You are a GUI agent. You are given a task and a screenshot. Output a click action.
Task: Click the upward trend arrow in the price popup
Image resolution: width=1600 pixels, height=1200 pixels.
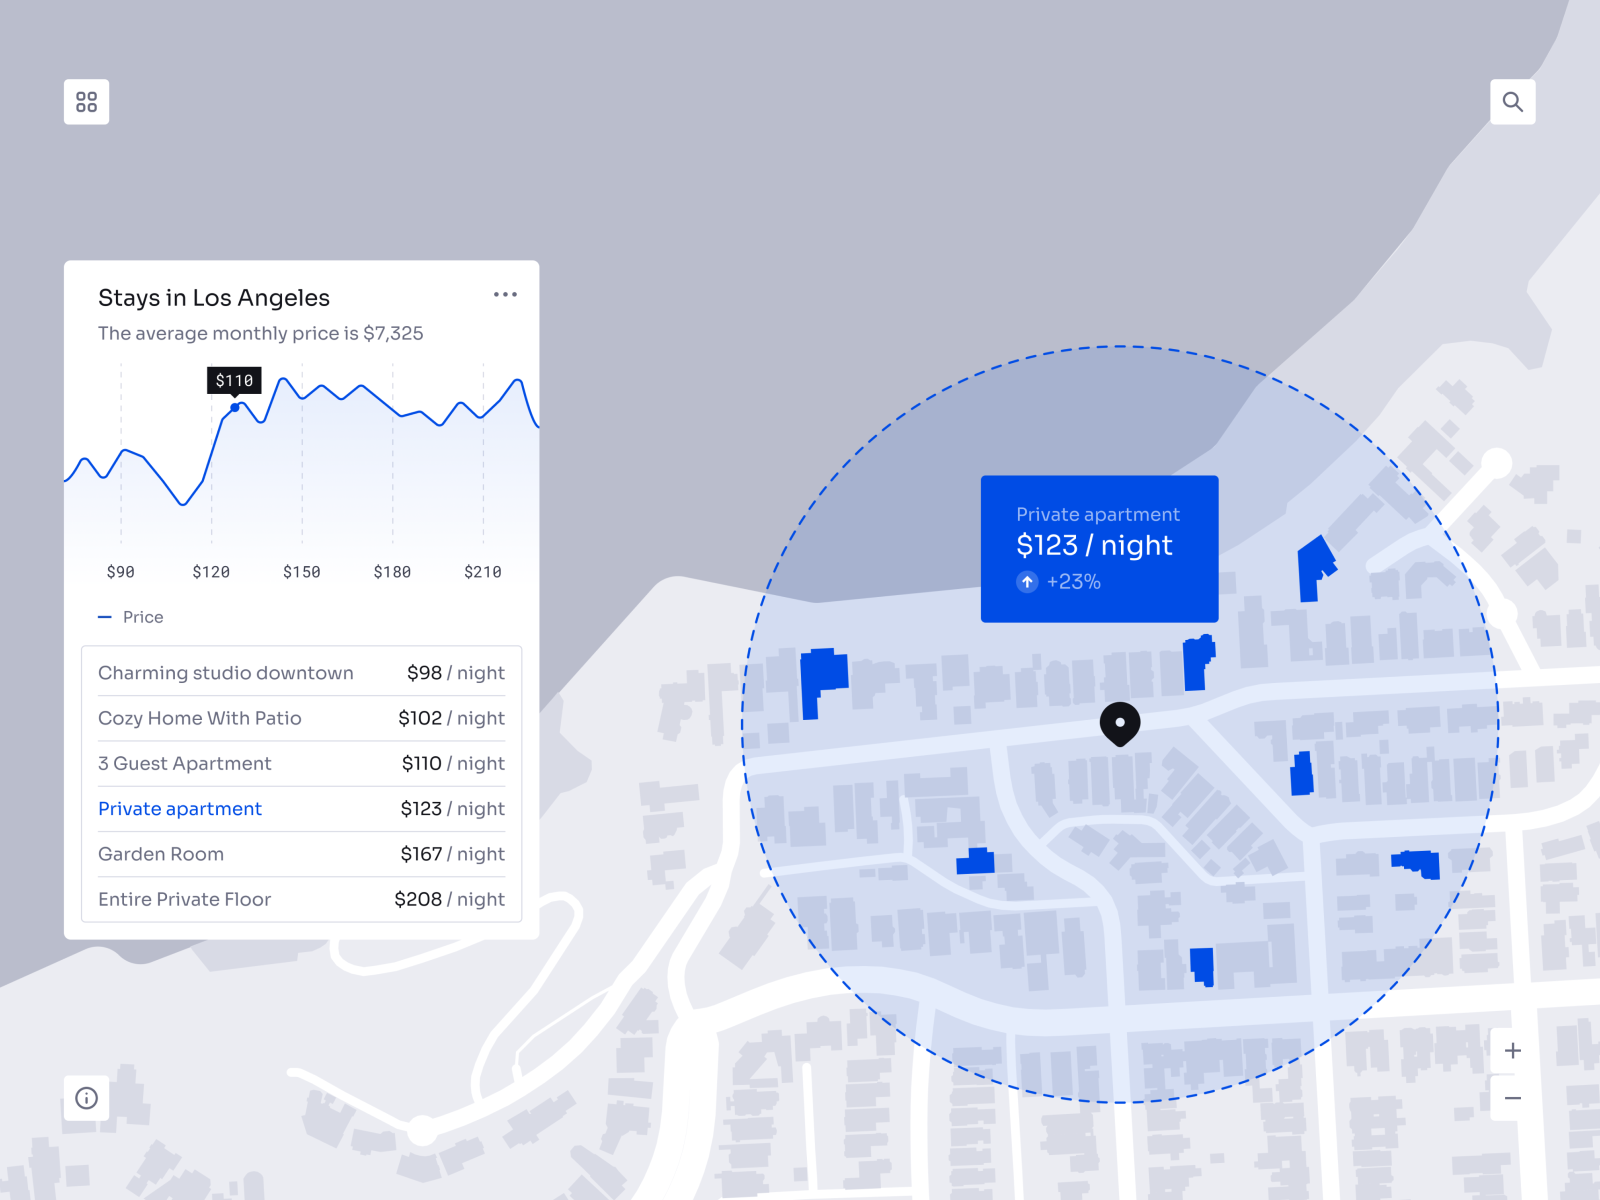click(1026, 581)
